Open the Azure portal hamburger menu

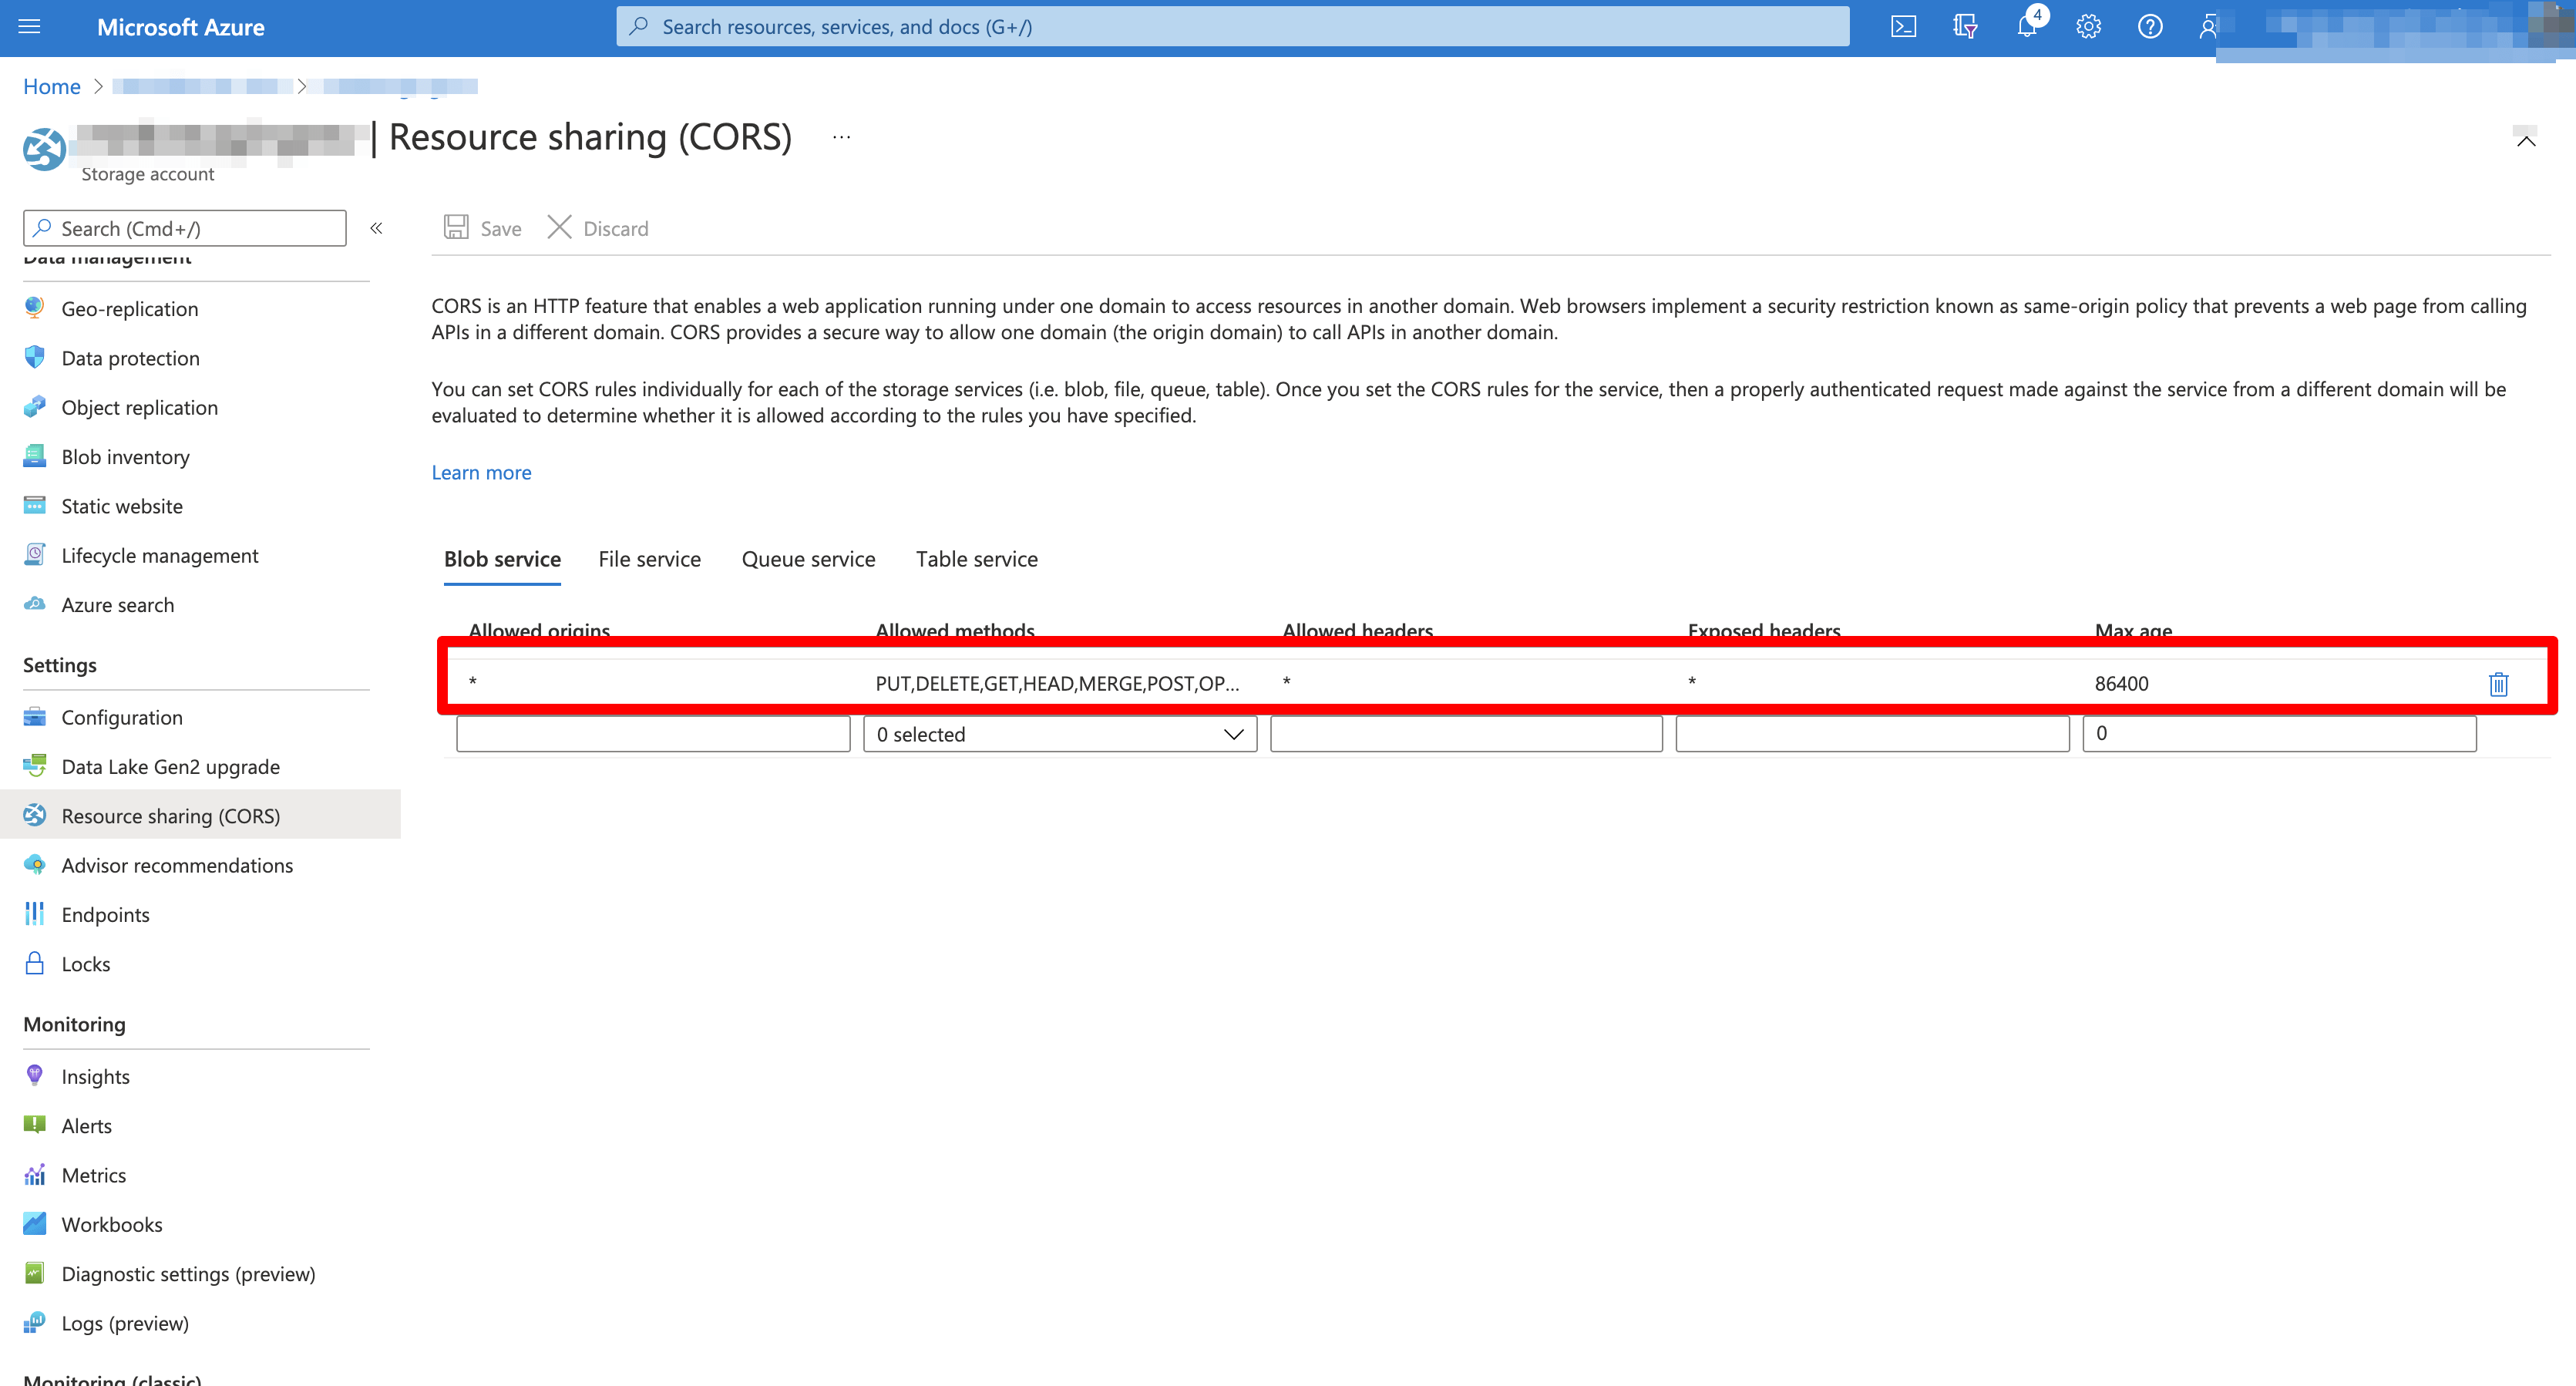[29, 26]
